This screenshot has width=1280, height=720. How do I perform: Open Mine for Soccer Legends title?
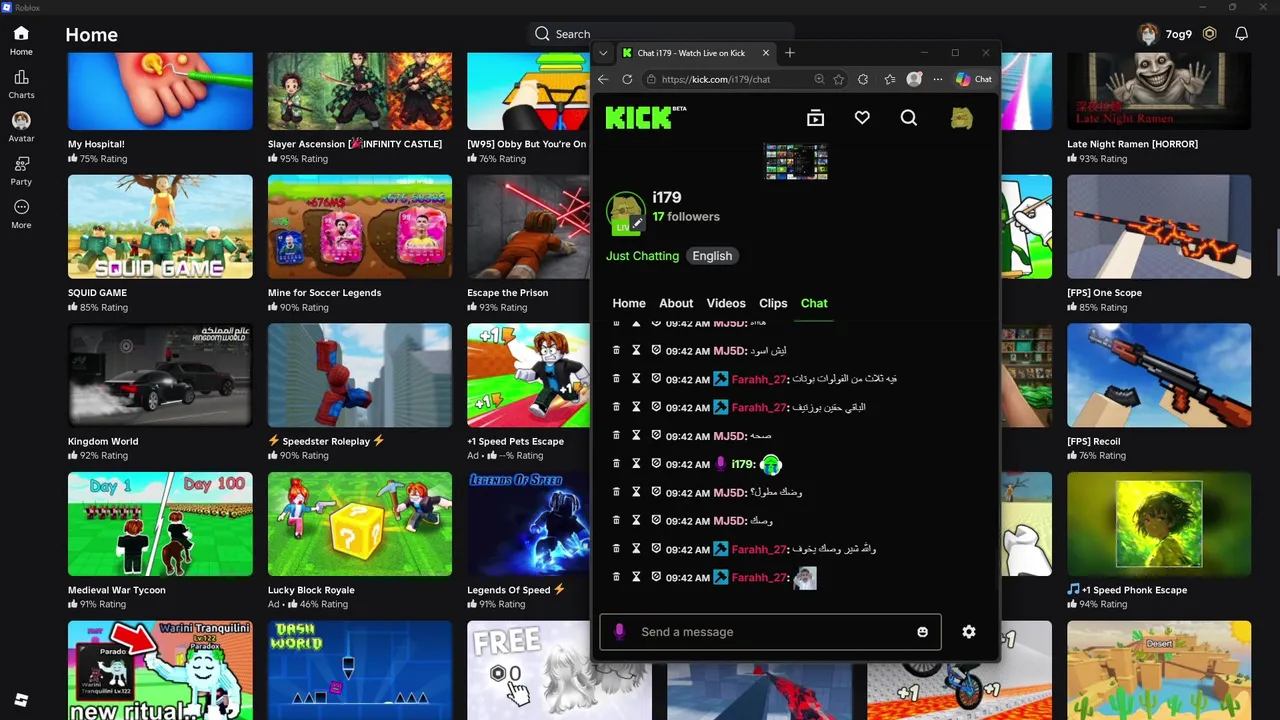tap(324, 293)
